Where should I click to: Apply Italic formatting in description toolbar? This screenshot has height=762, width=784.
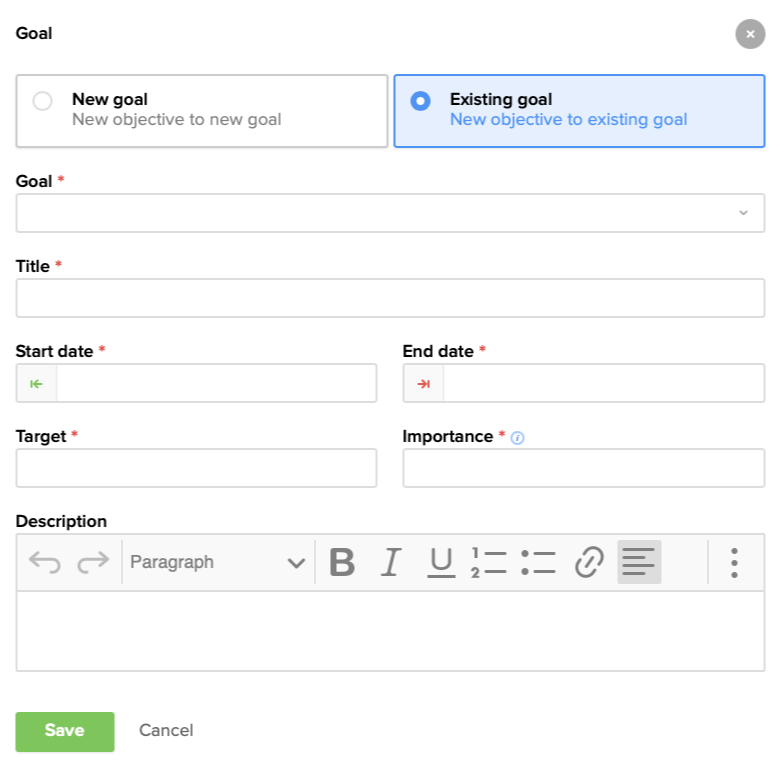click(390, 562)
